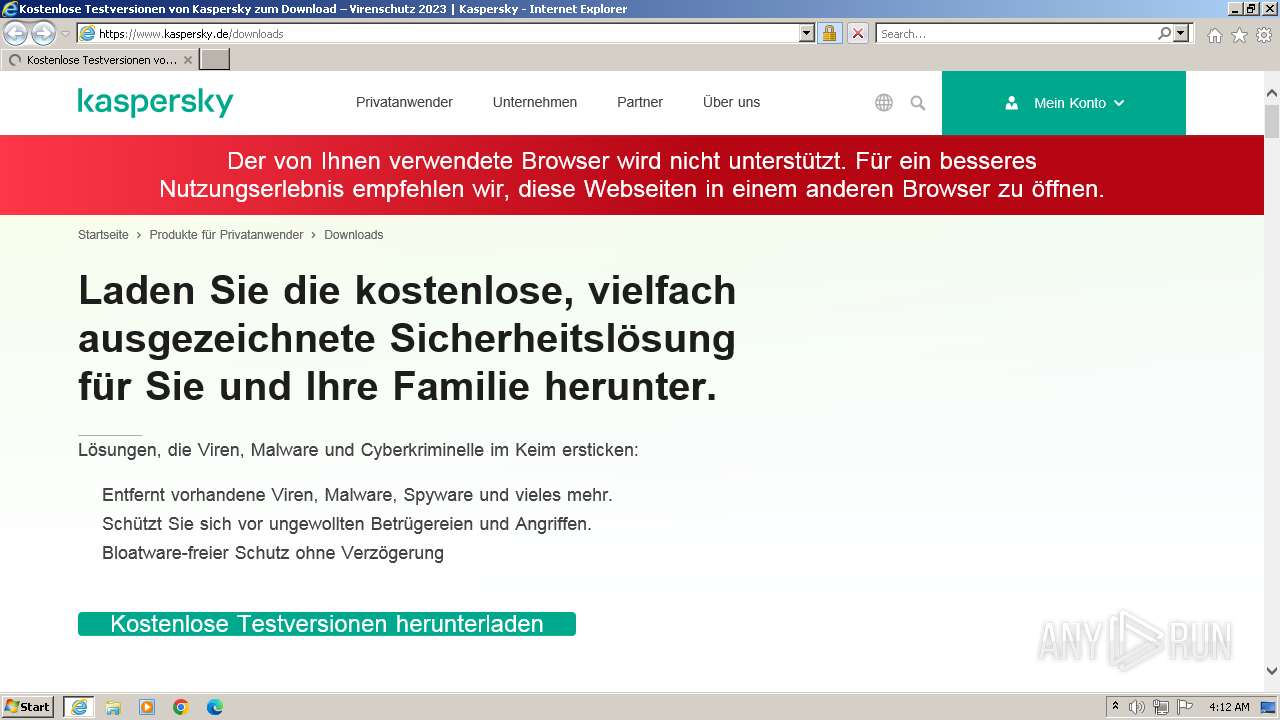Click 'Entfernt vorhandene Viren, Malware' line
The image size is (1280, 720).
tap(357, 495)
